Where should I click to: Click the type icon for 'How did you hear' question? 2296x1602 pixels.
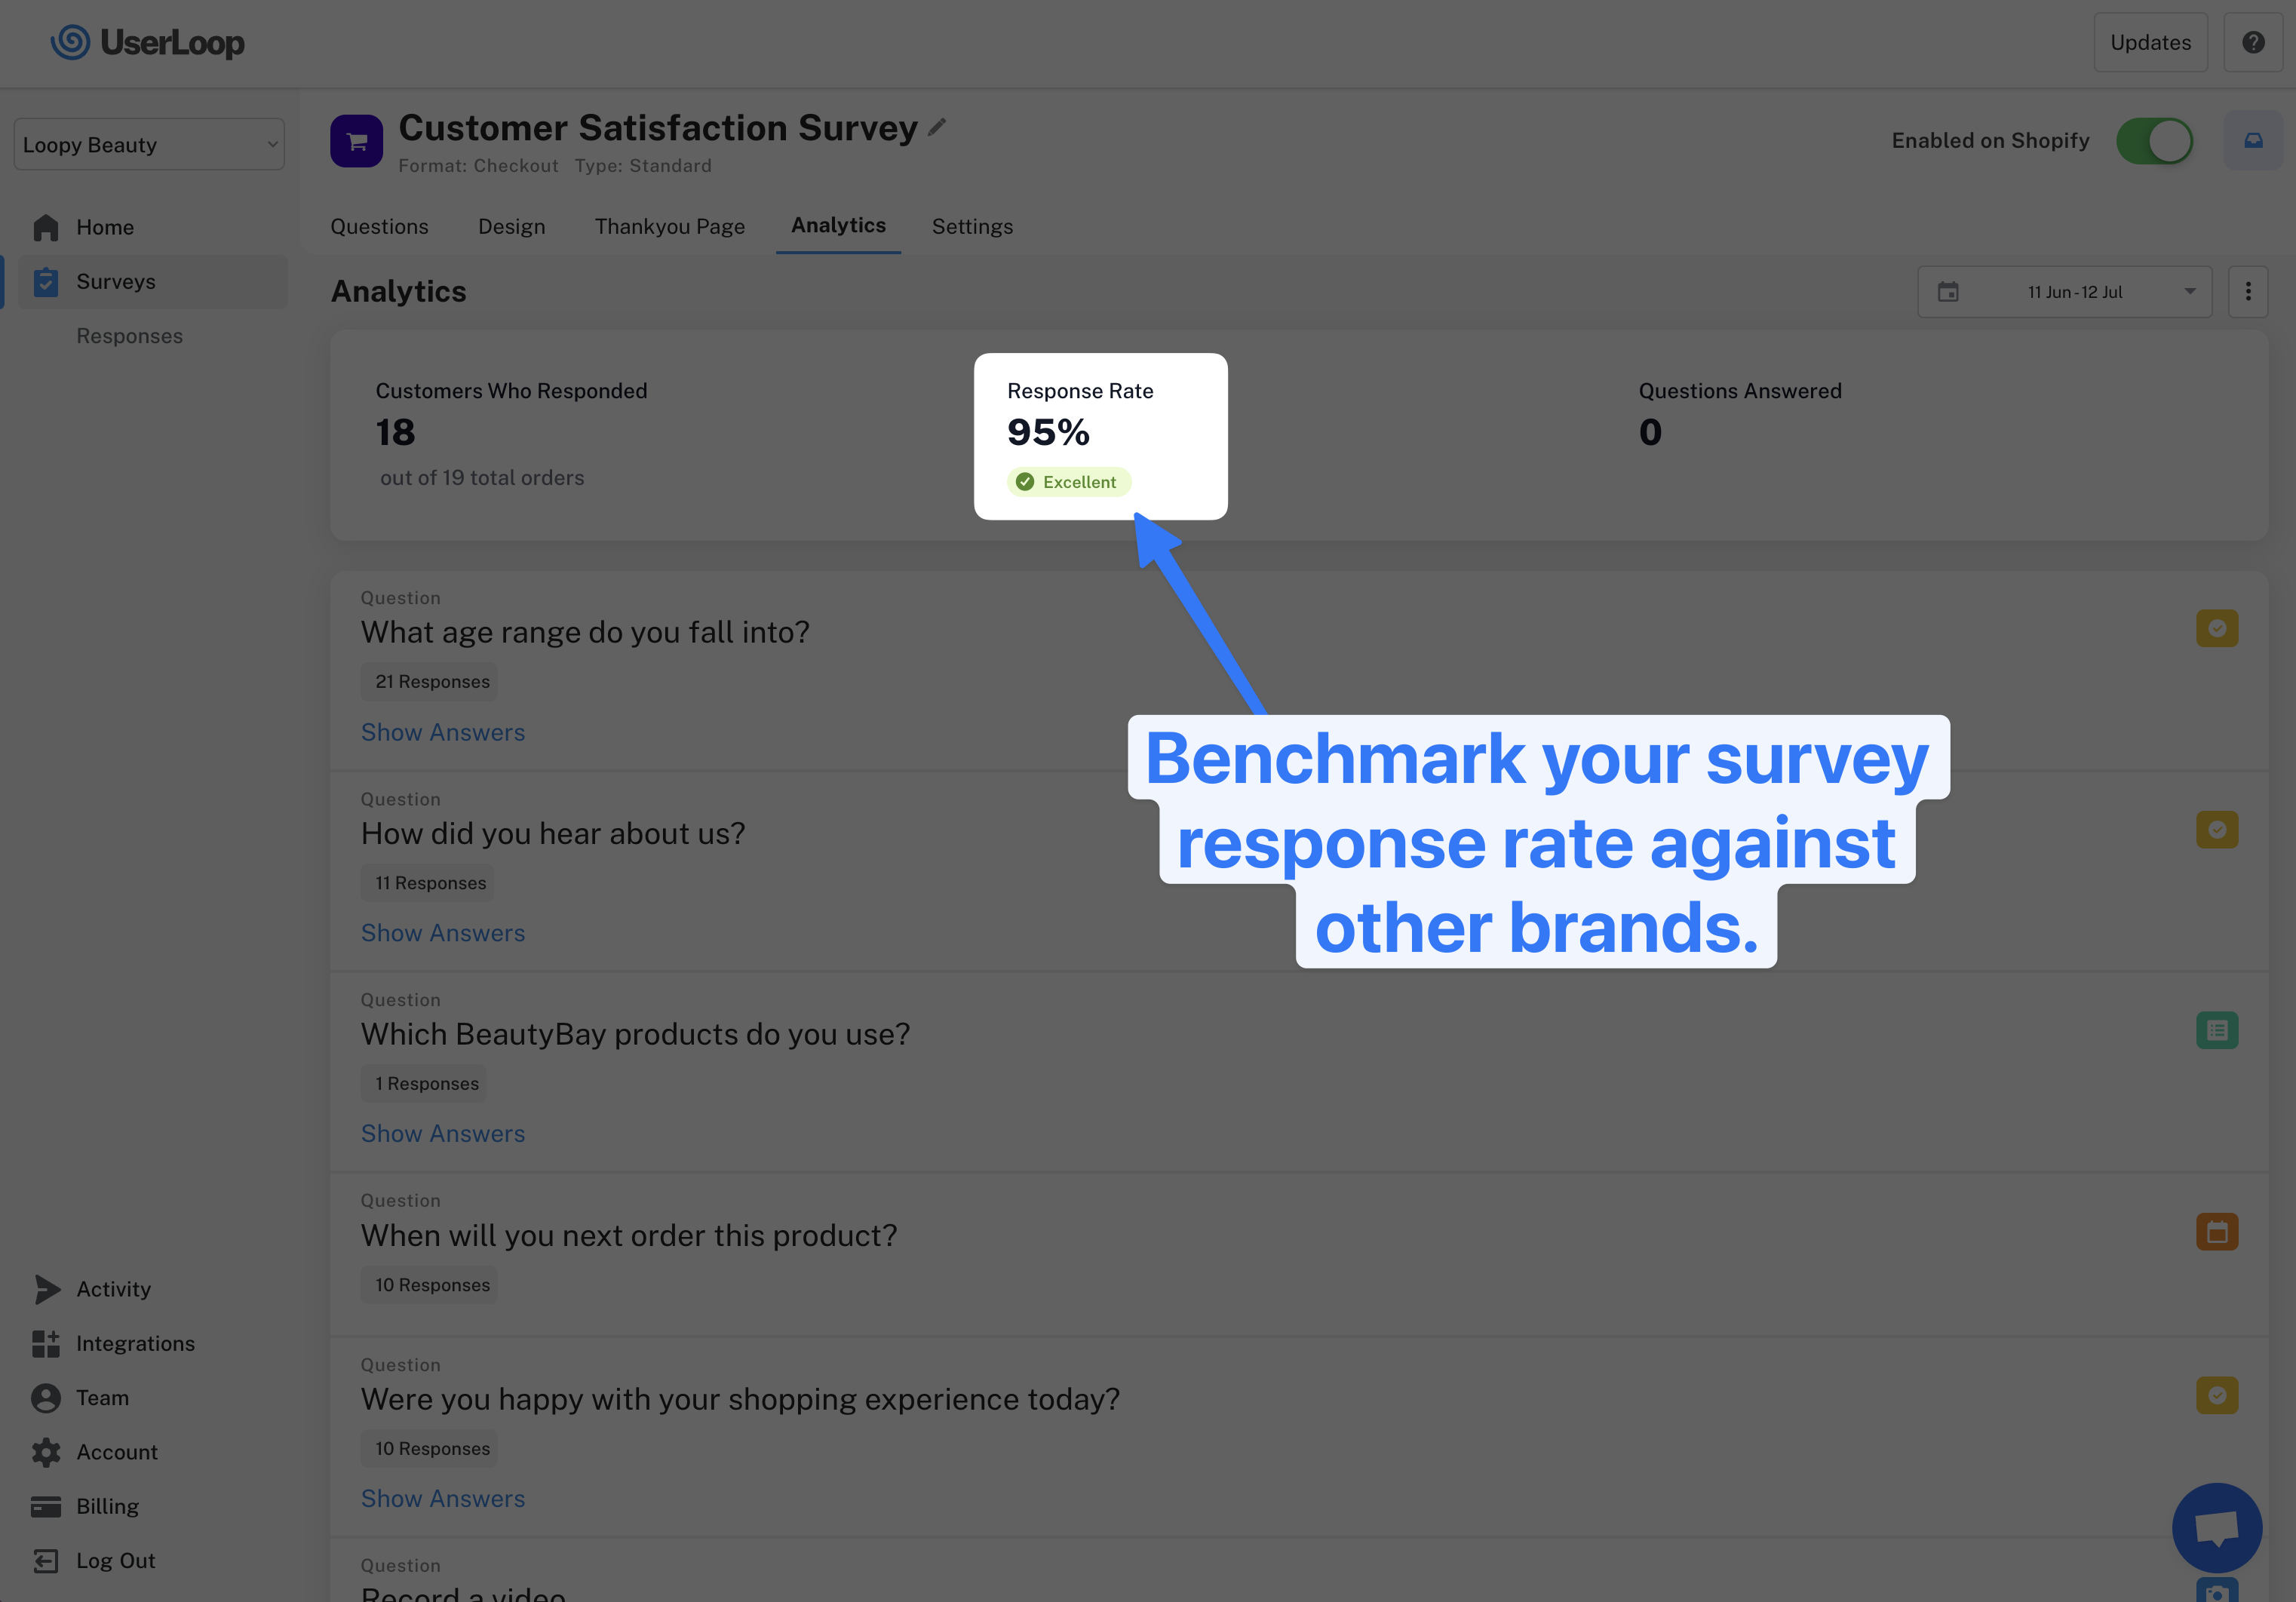[2217, 829]
